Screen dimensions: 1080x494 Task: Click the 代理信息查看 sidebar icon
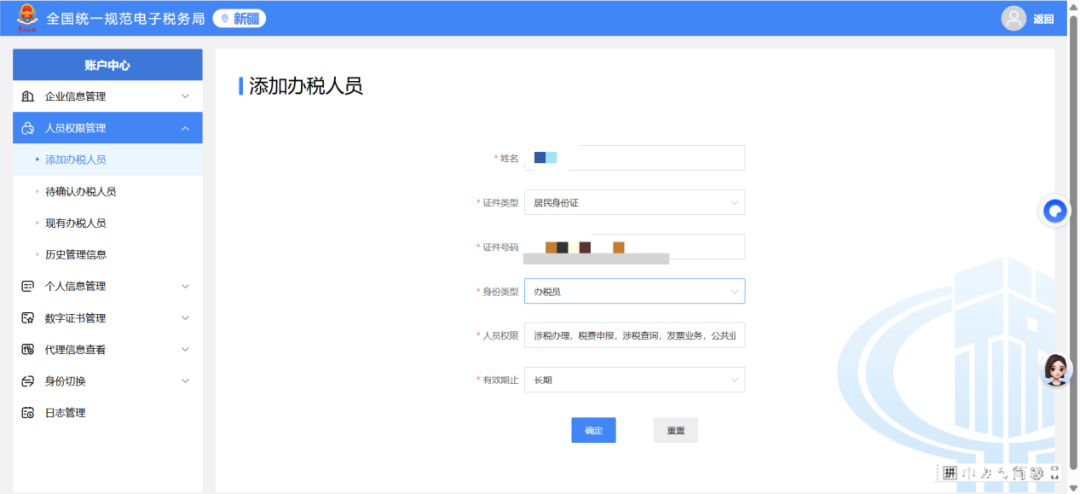(28, 349)
